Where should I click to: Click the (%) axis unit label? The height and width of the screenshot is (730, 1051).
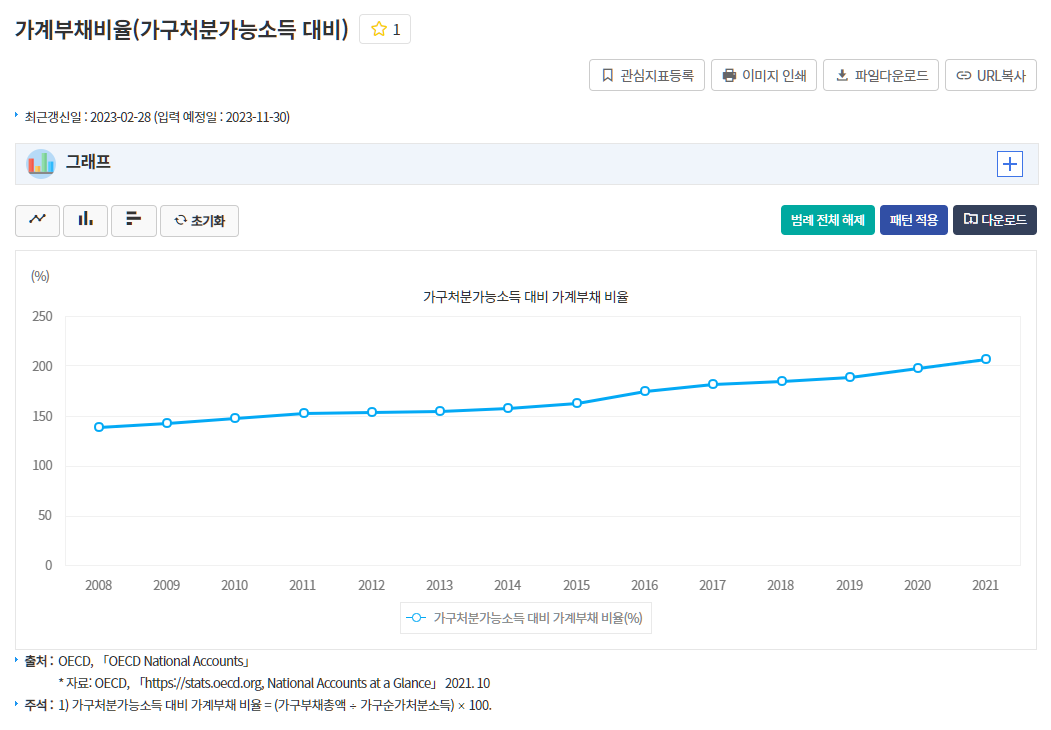point(40,276)
